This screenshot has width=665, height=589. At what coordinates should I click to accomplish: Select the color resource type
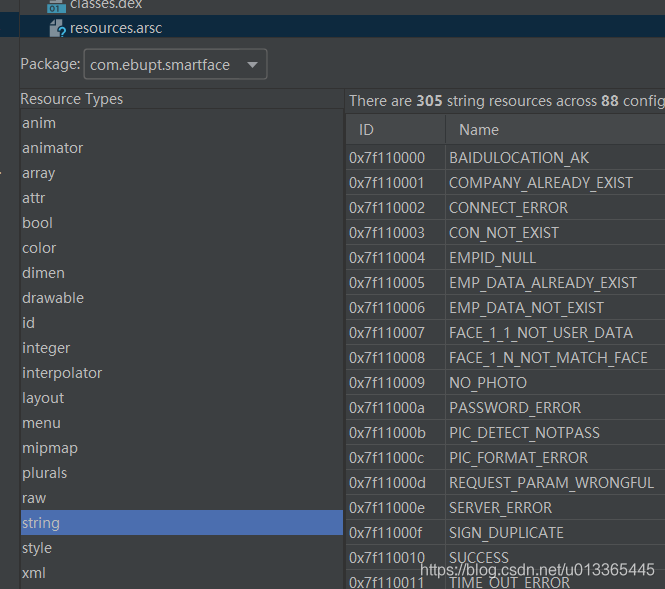[182, 248]
